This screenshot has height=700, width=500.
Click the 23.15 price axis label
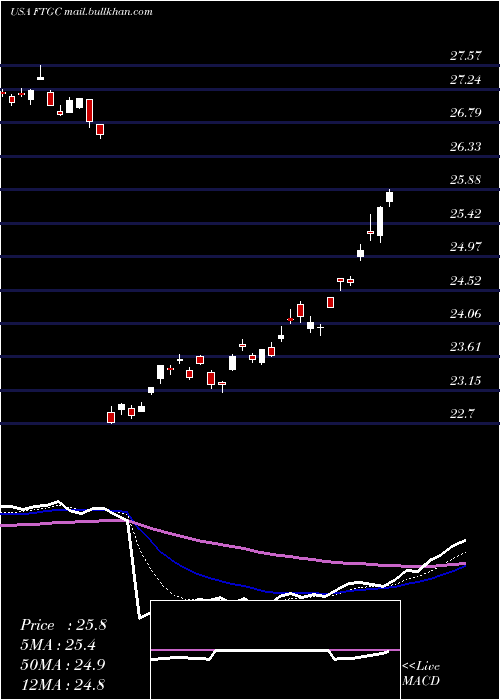[466, 380]
